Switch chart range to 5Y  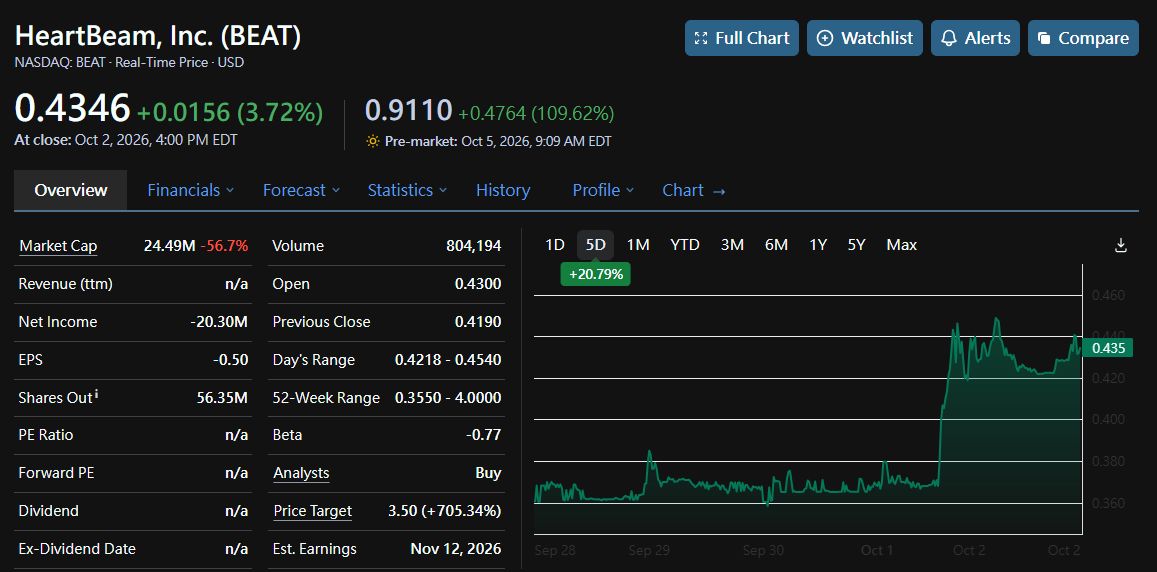[x=856, y=245]
